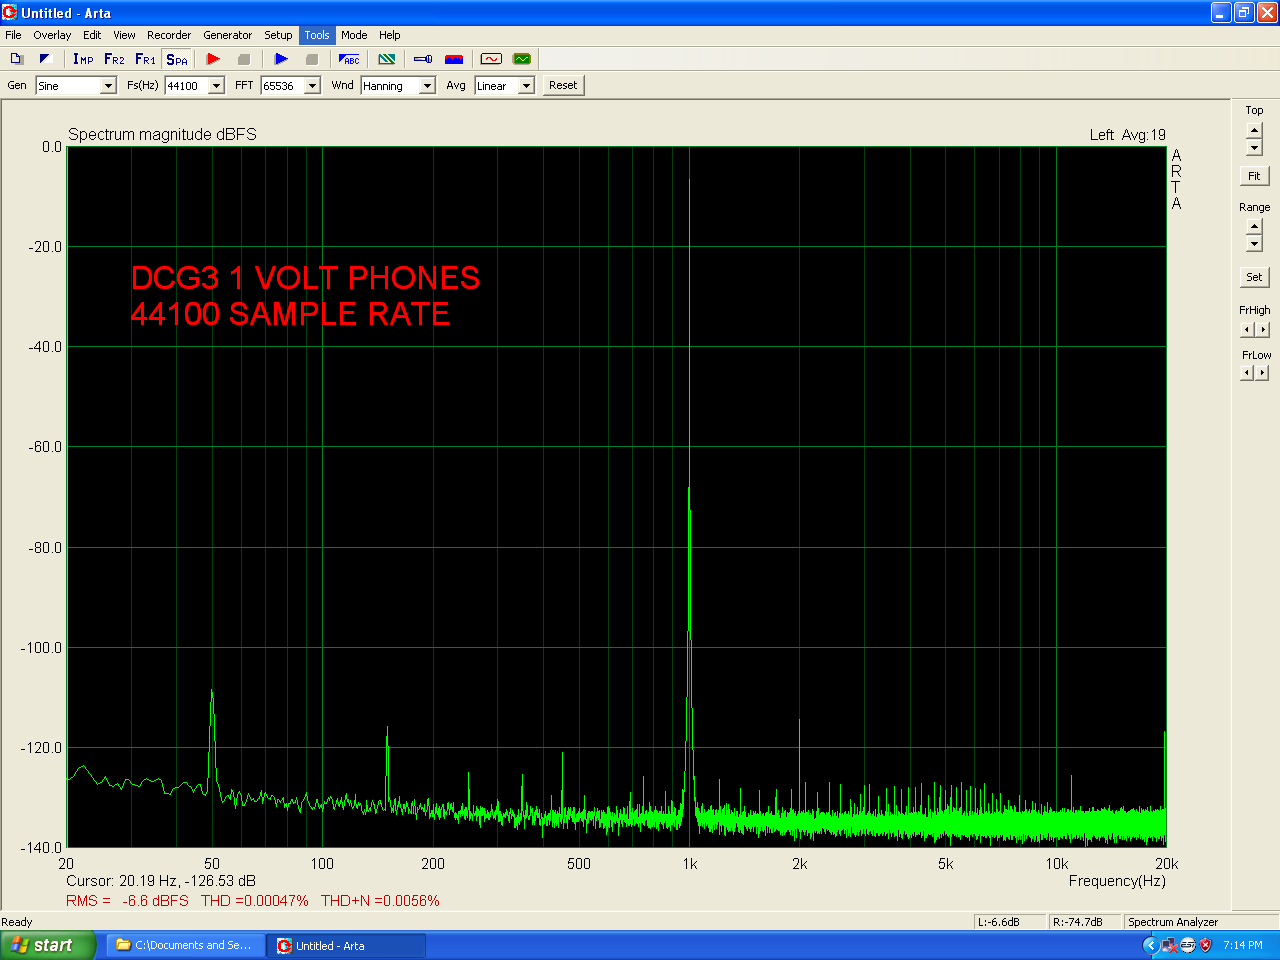Image resolution: width=1280 pixels, height=960 pixels.
Task: Open the Overlay menu
Action: pyautogui.click(x=52, y=35)
